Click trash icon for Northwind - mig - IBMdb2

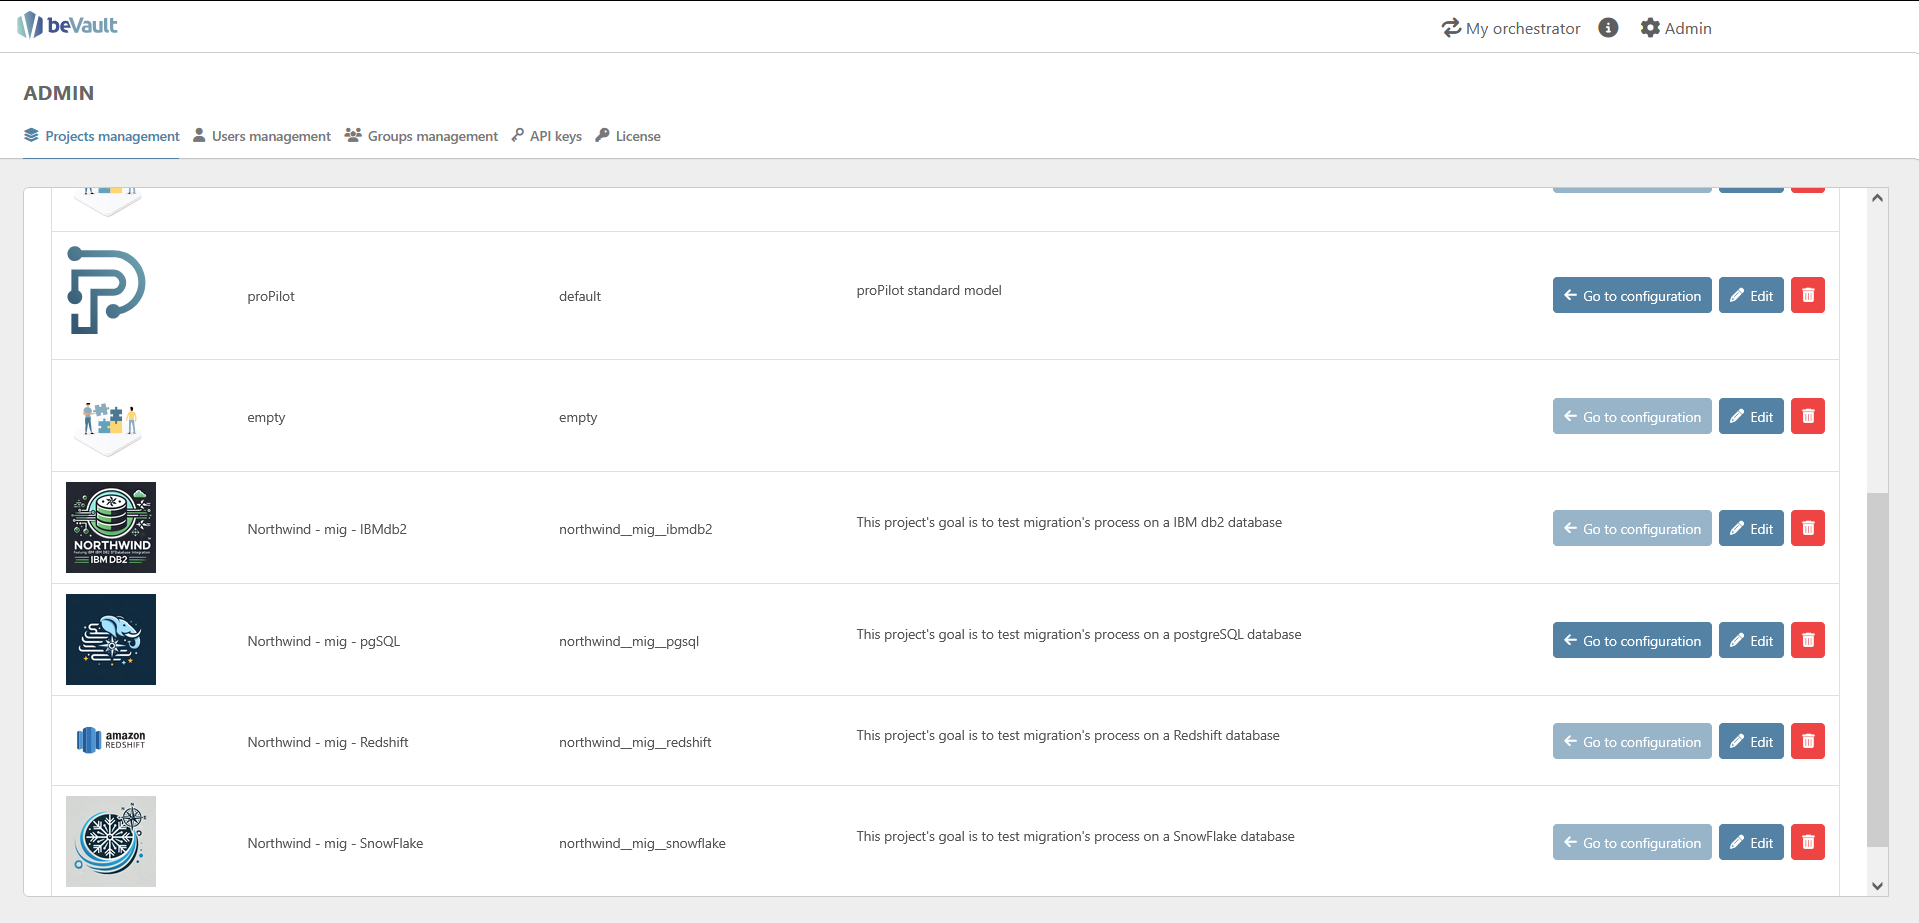[1807, 528]
